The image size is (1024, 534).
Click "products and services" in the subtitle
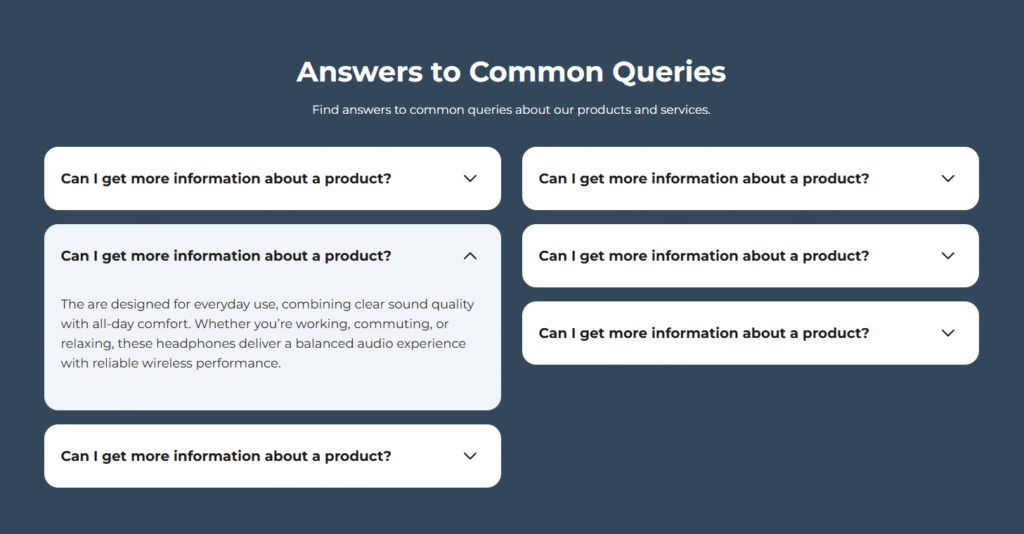click(643, 110)
